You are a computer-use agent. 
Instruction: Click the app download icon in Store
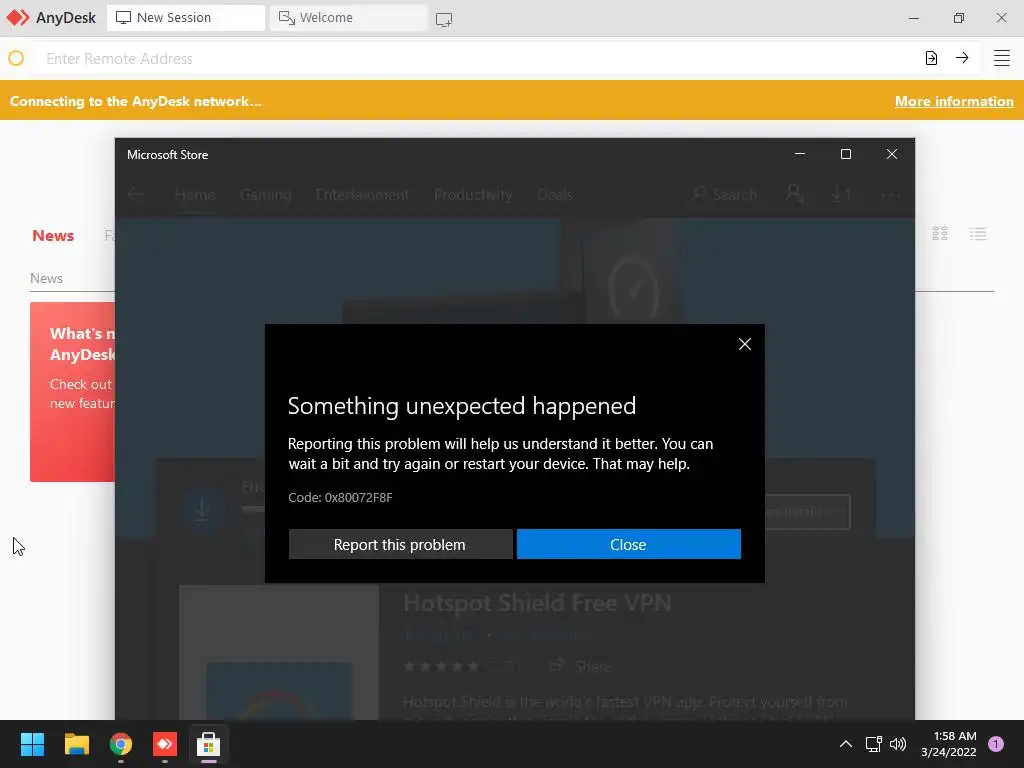(202, 507)
